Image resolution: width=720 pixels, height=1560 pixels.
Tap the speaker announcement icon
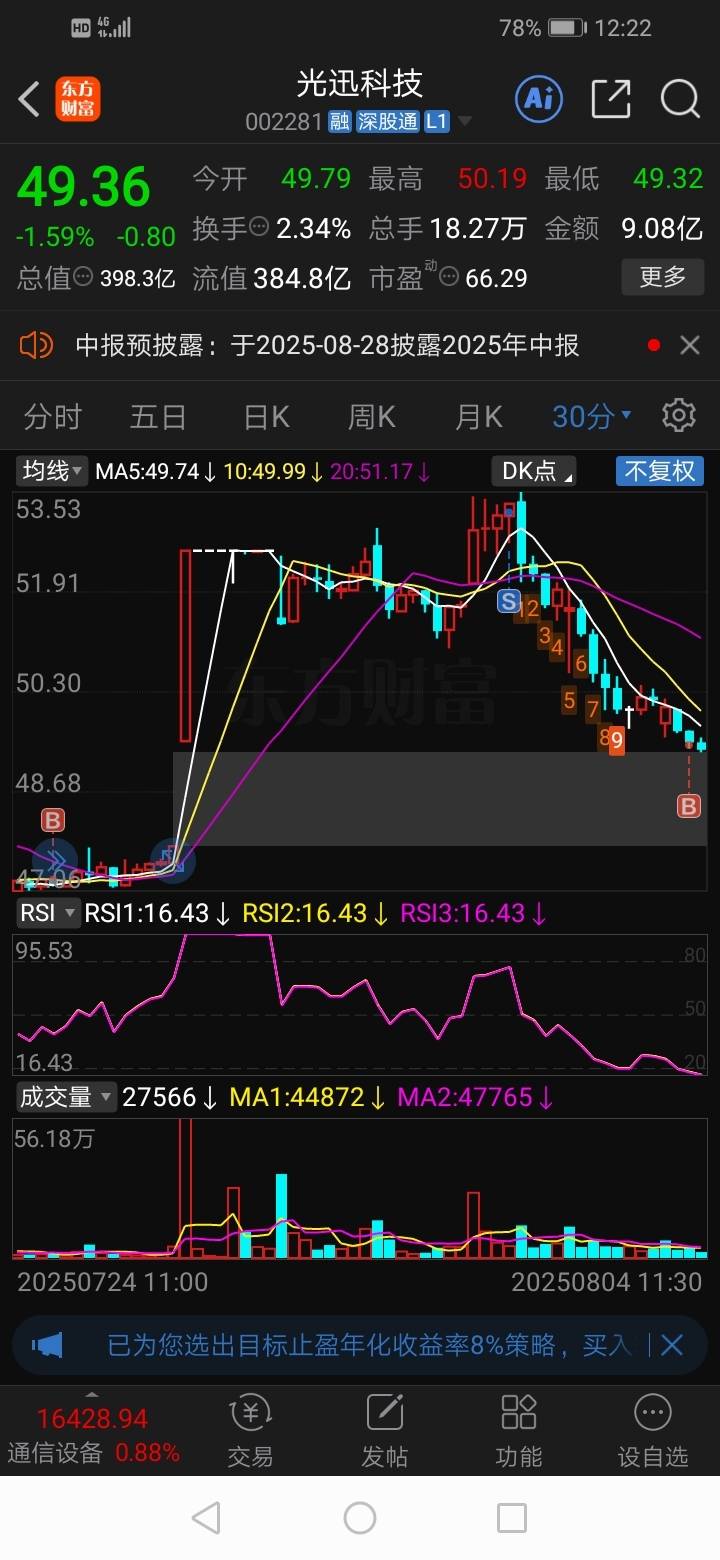click(36, 346)
